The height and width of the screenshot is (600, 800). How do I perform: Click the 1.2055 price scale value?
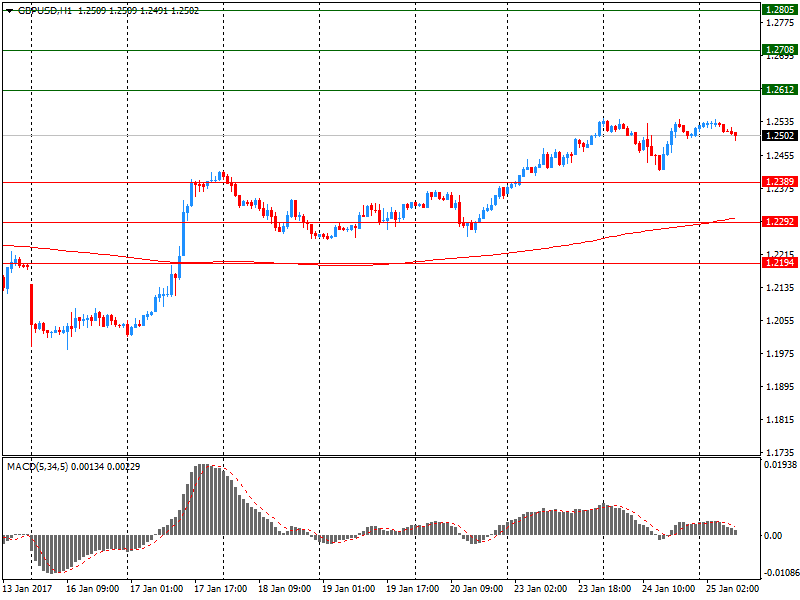pyautogui.click(x=780, y=321)
